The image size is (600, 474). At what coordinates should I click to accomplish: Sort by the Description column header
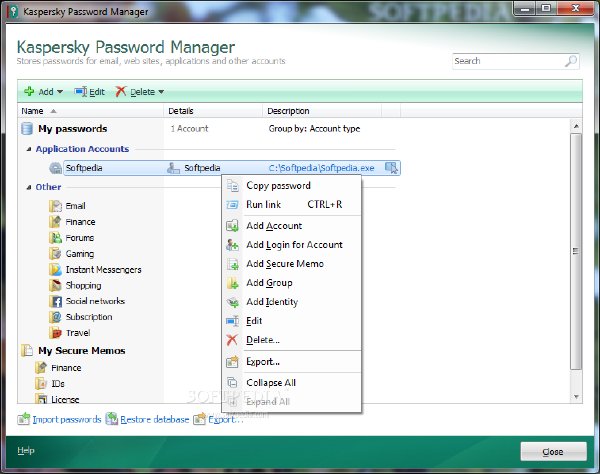click(322, 111)
